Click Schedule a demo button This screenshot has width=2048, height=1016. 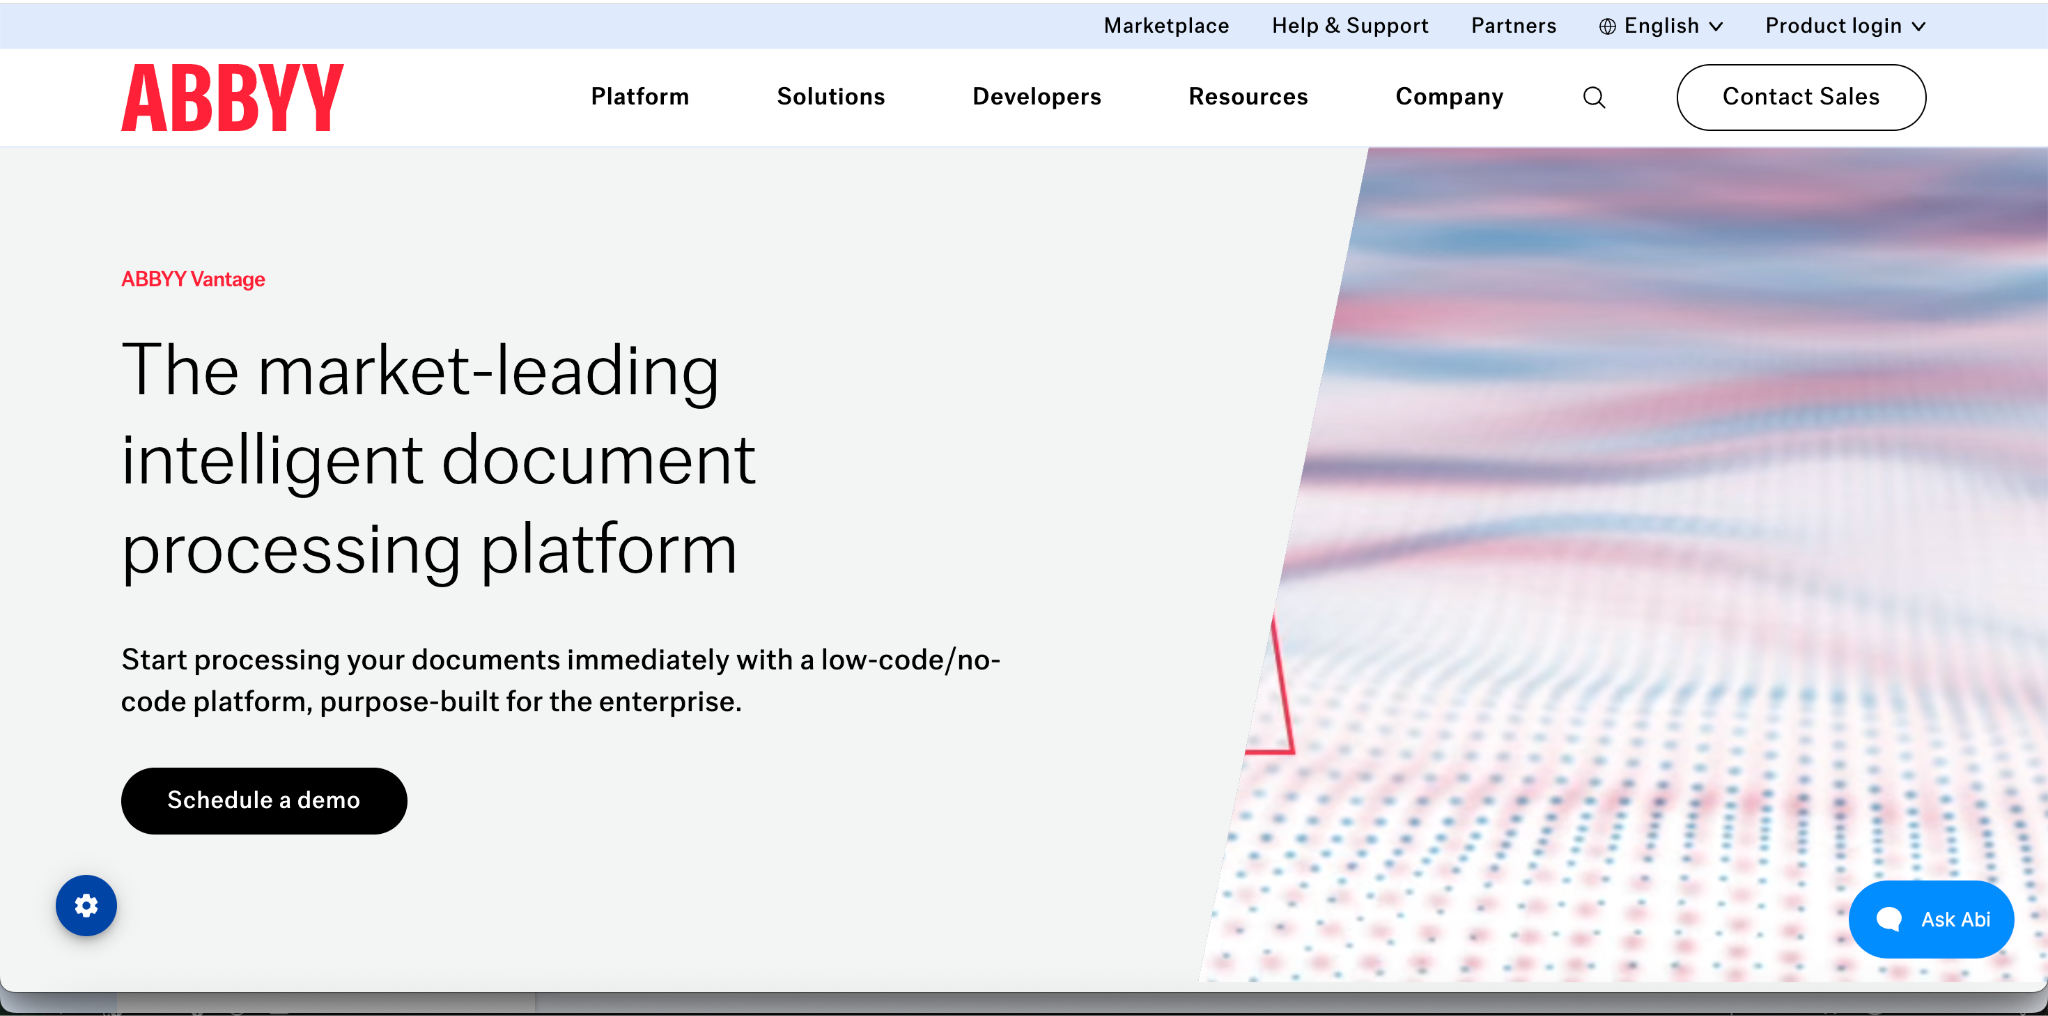pos(264,801)
